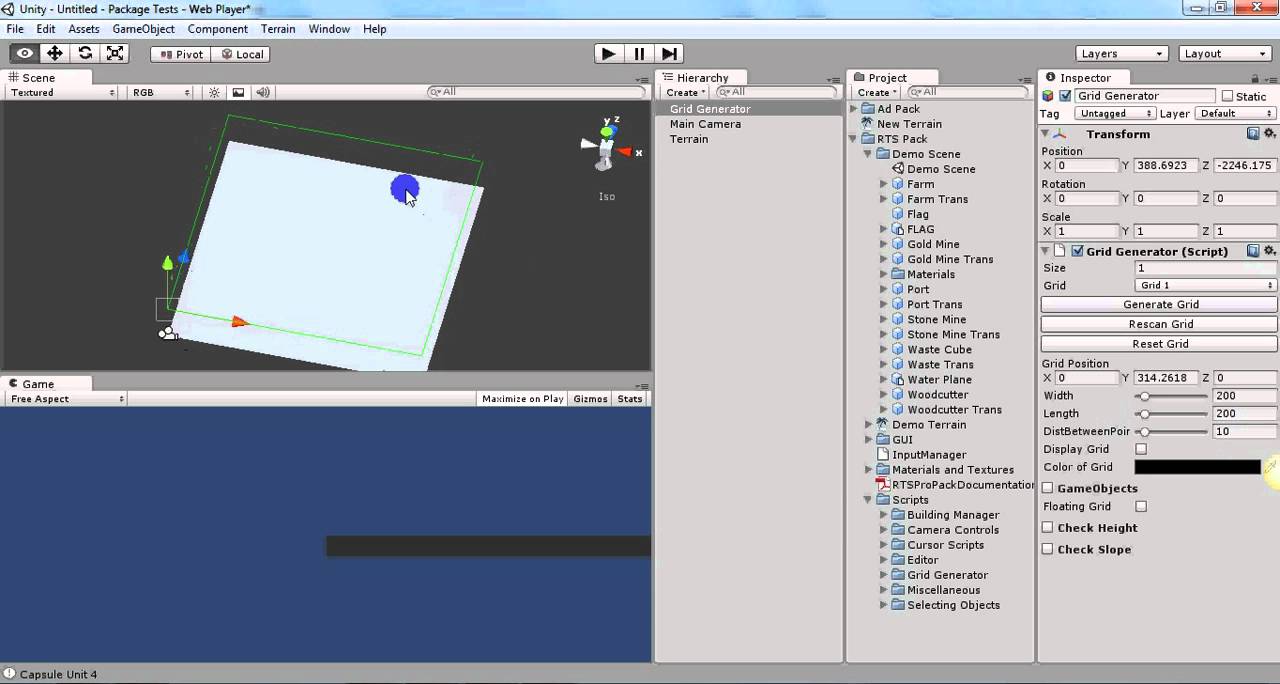The width and height of the screenshot is (1280, 684).
Task: Toggle Pivot handle position mode
Action: tap(180, 54)
